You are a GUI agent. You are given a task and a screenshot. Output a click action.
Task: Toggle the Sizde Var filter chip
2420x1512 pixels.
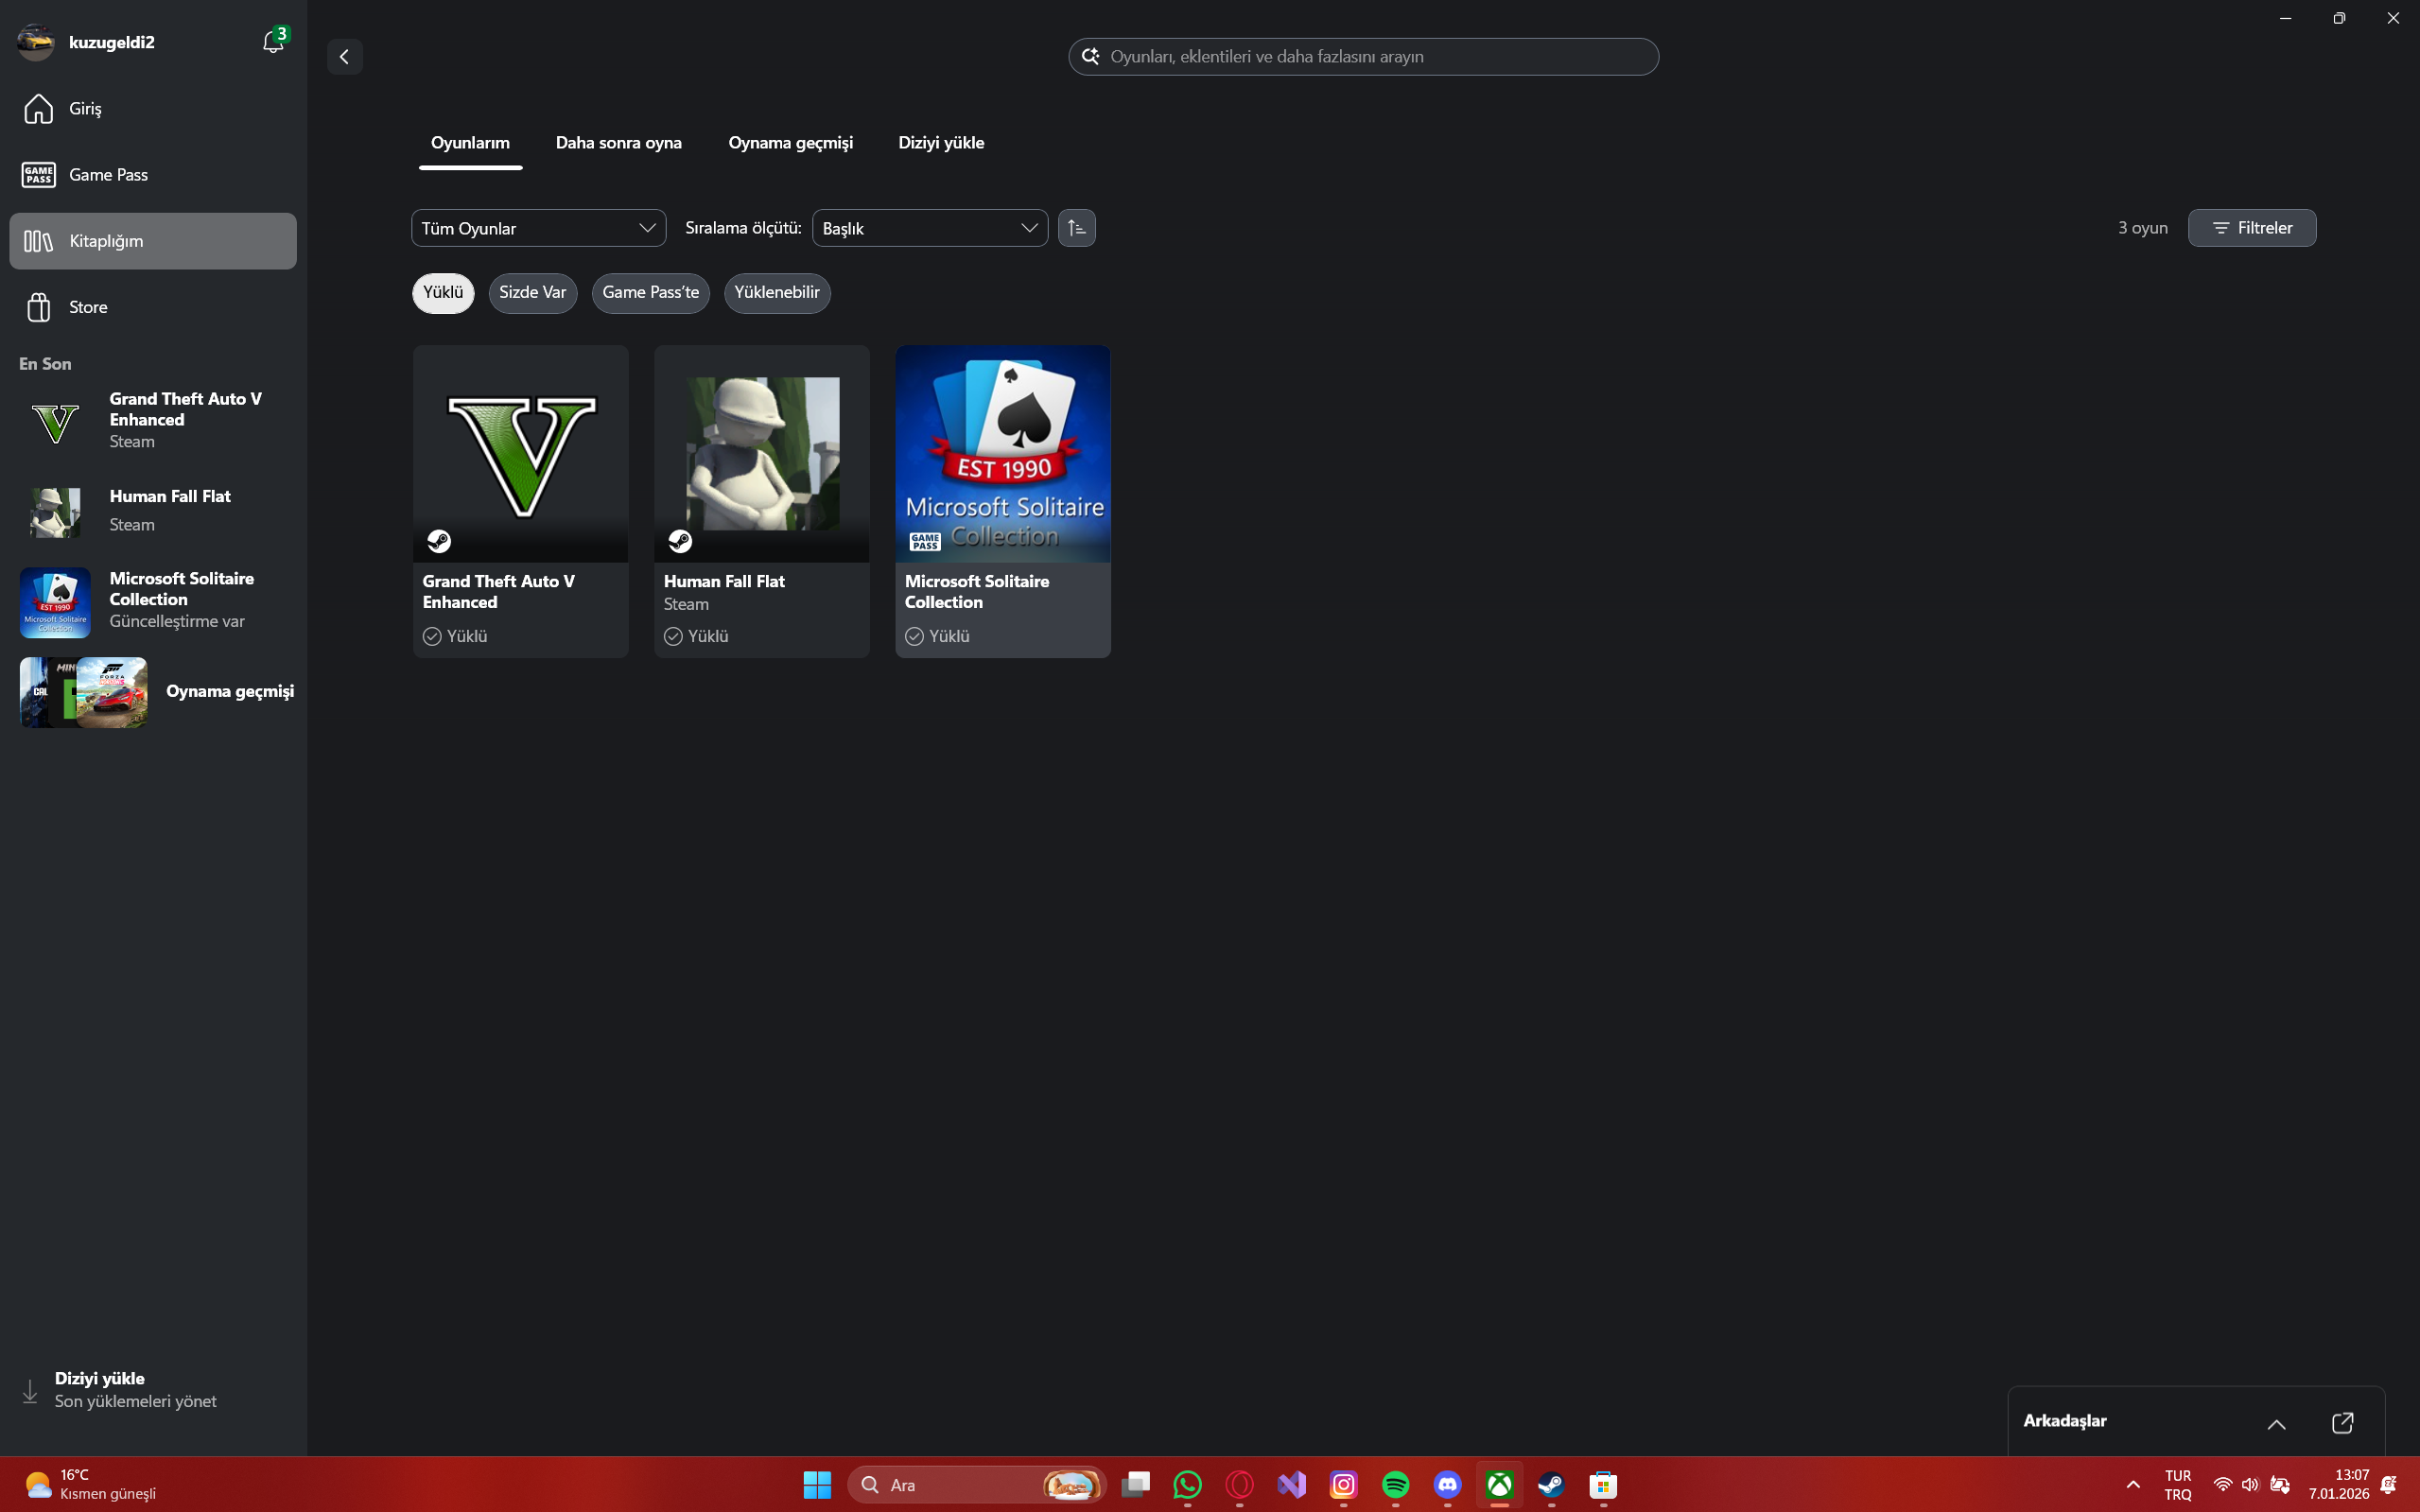(532, 293)
